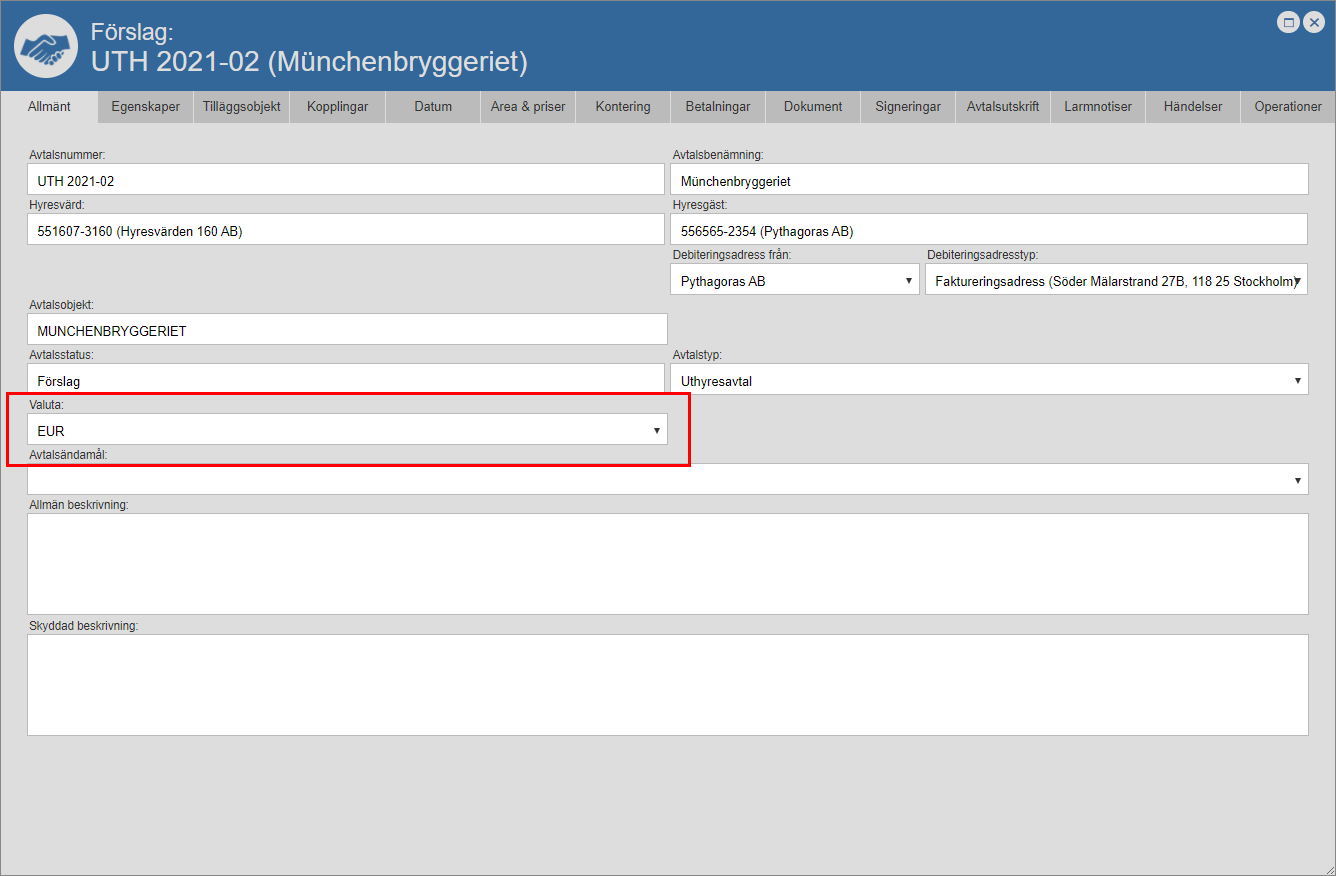This screenshot has width=1336, height=876.
Task: Switch to the Egenskaper tab
Action: coord(146,106)
